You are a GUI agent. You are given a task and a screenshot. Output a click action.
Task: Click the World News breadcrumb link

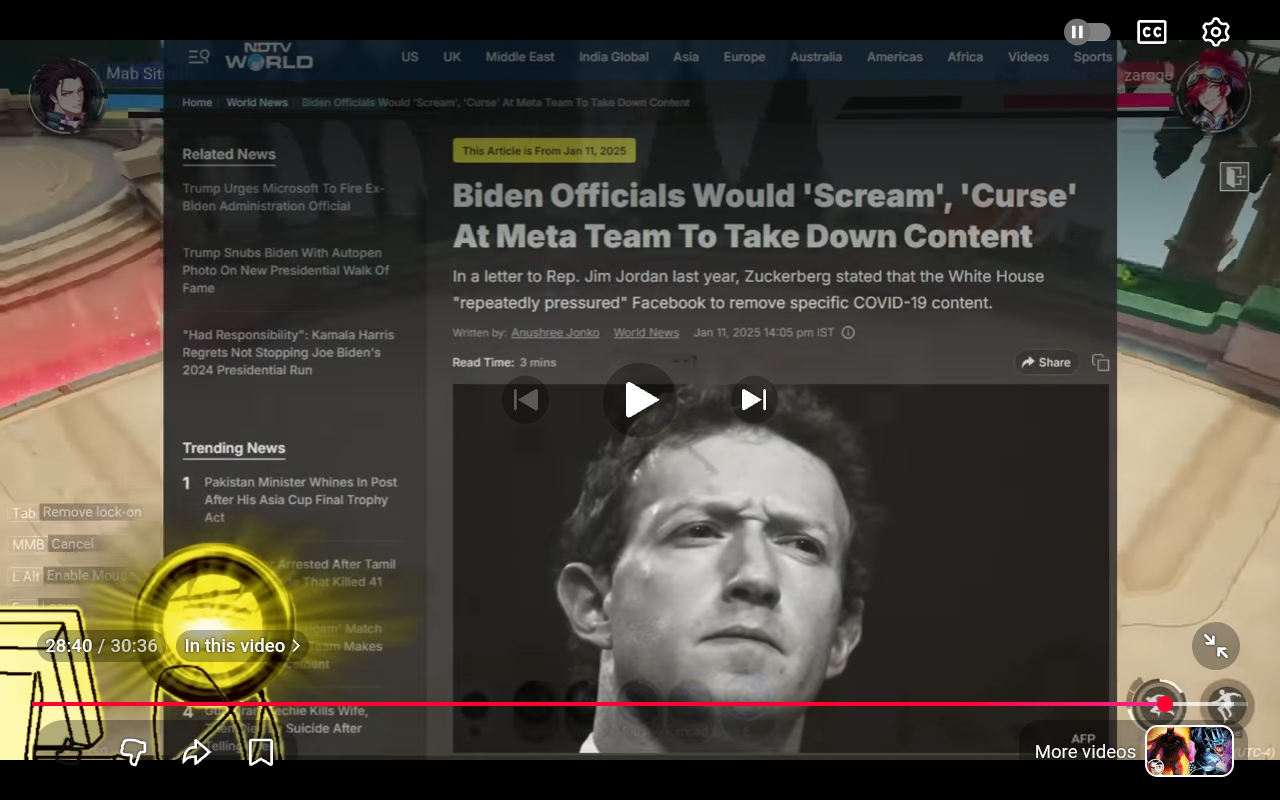[257, 103]
